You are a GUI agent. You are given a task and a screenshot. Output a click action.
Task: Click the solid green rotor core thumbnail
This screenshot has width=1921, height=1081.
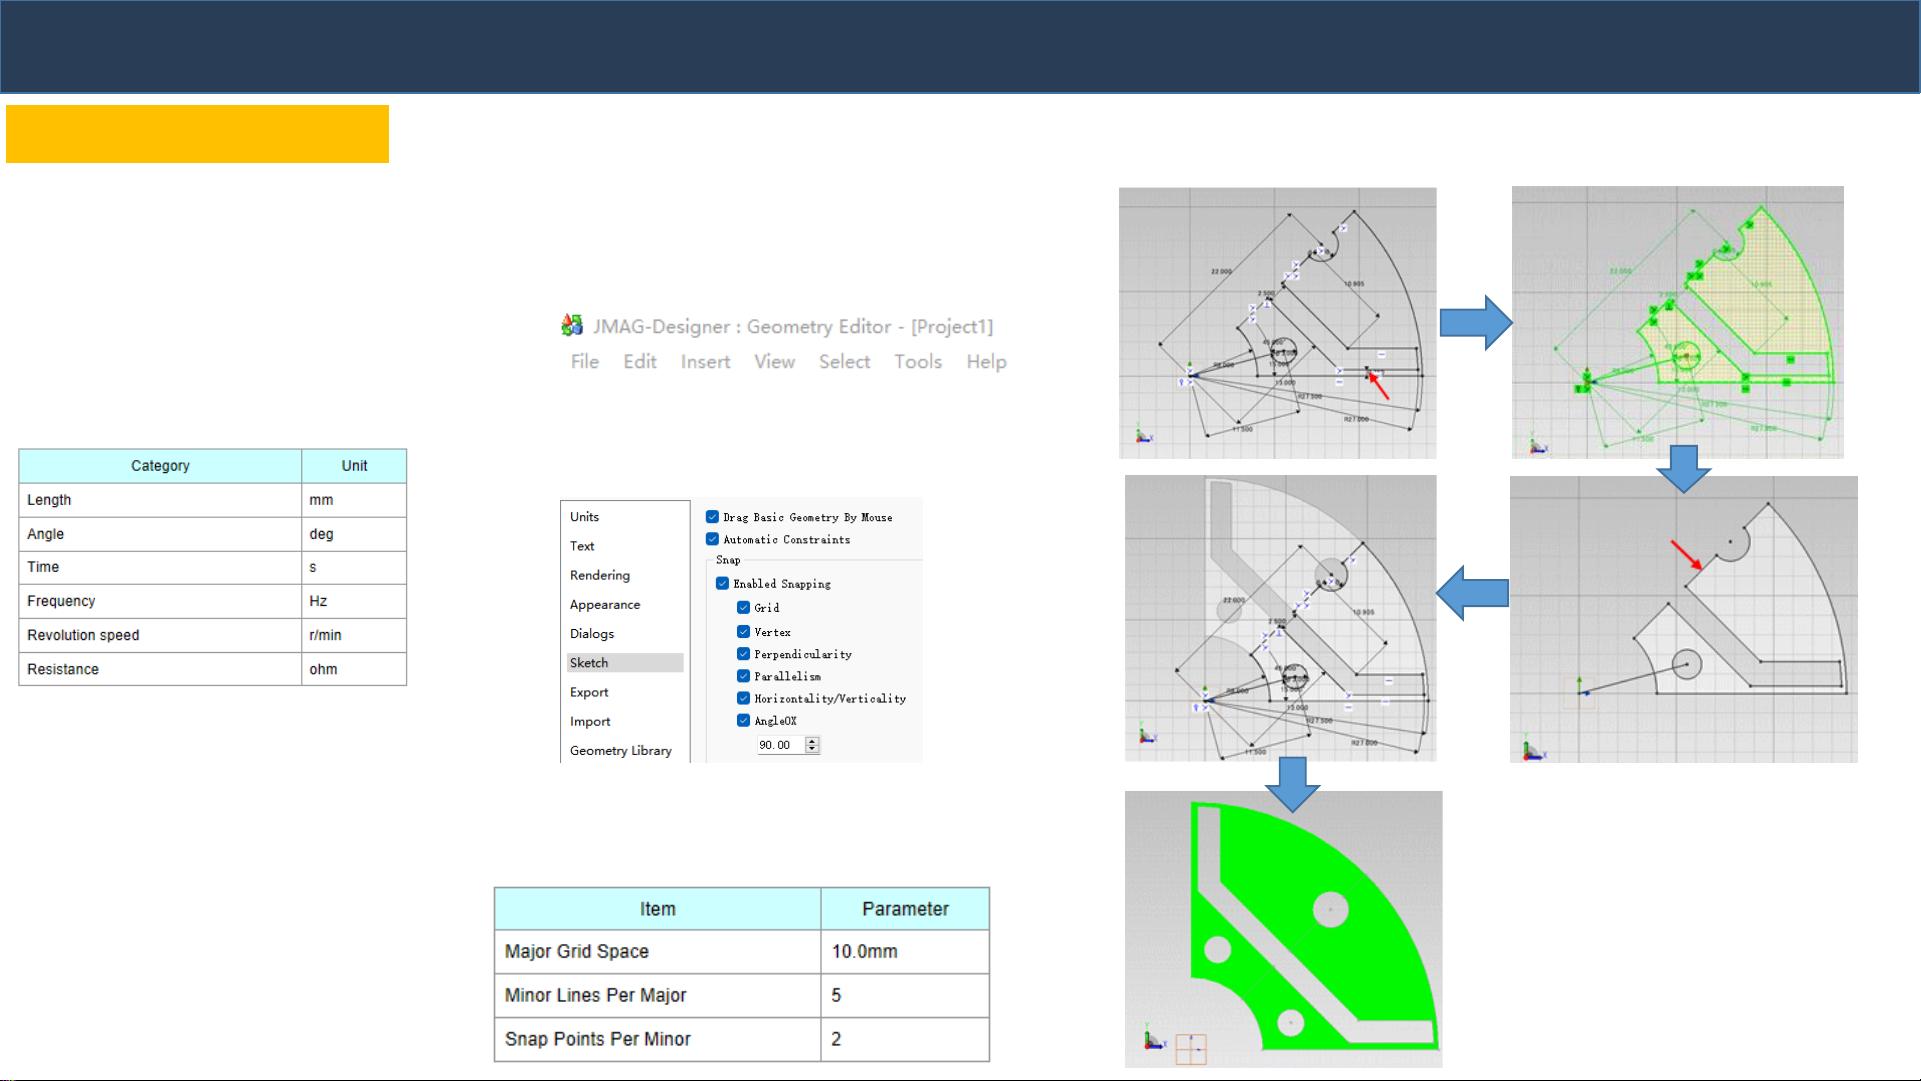point(1283,929)
